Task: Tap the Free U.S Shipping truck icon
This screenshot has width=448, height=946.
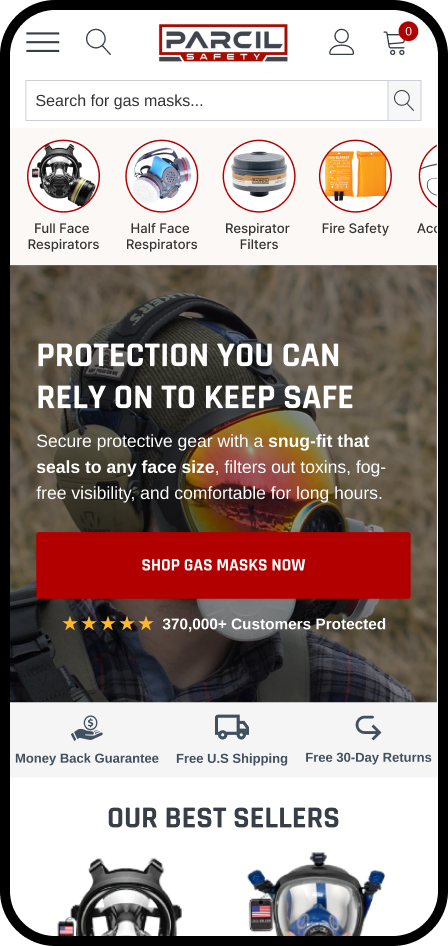Action: pos(232,727)
